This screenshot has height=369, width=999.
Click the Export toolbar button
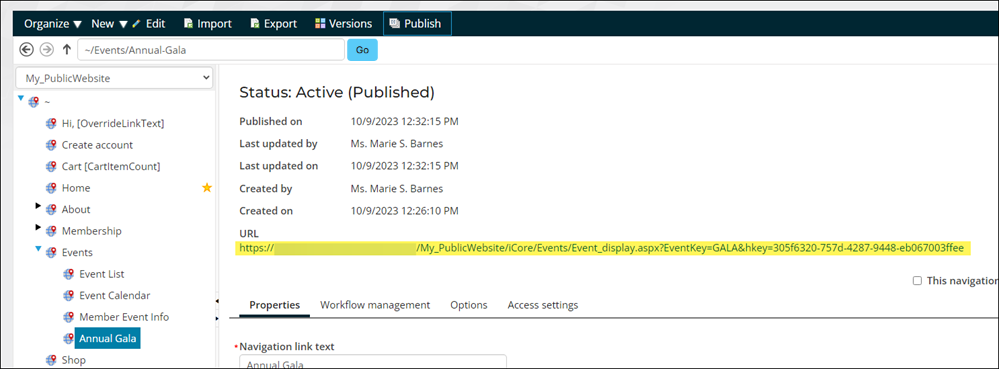tap(273, 24)
